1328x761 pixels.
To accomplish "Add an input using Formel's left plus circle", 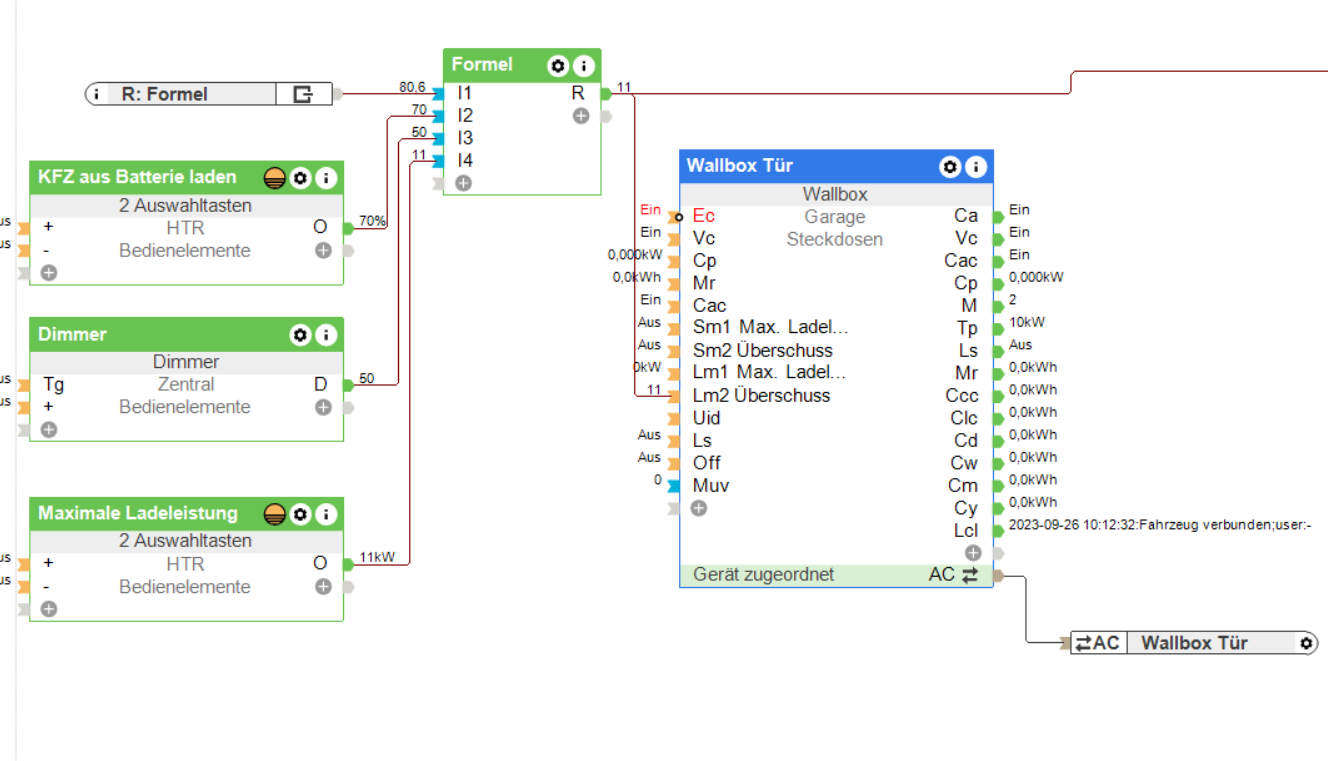I will pos(462,183).
